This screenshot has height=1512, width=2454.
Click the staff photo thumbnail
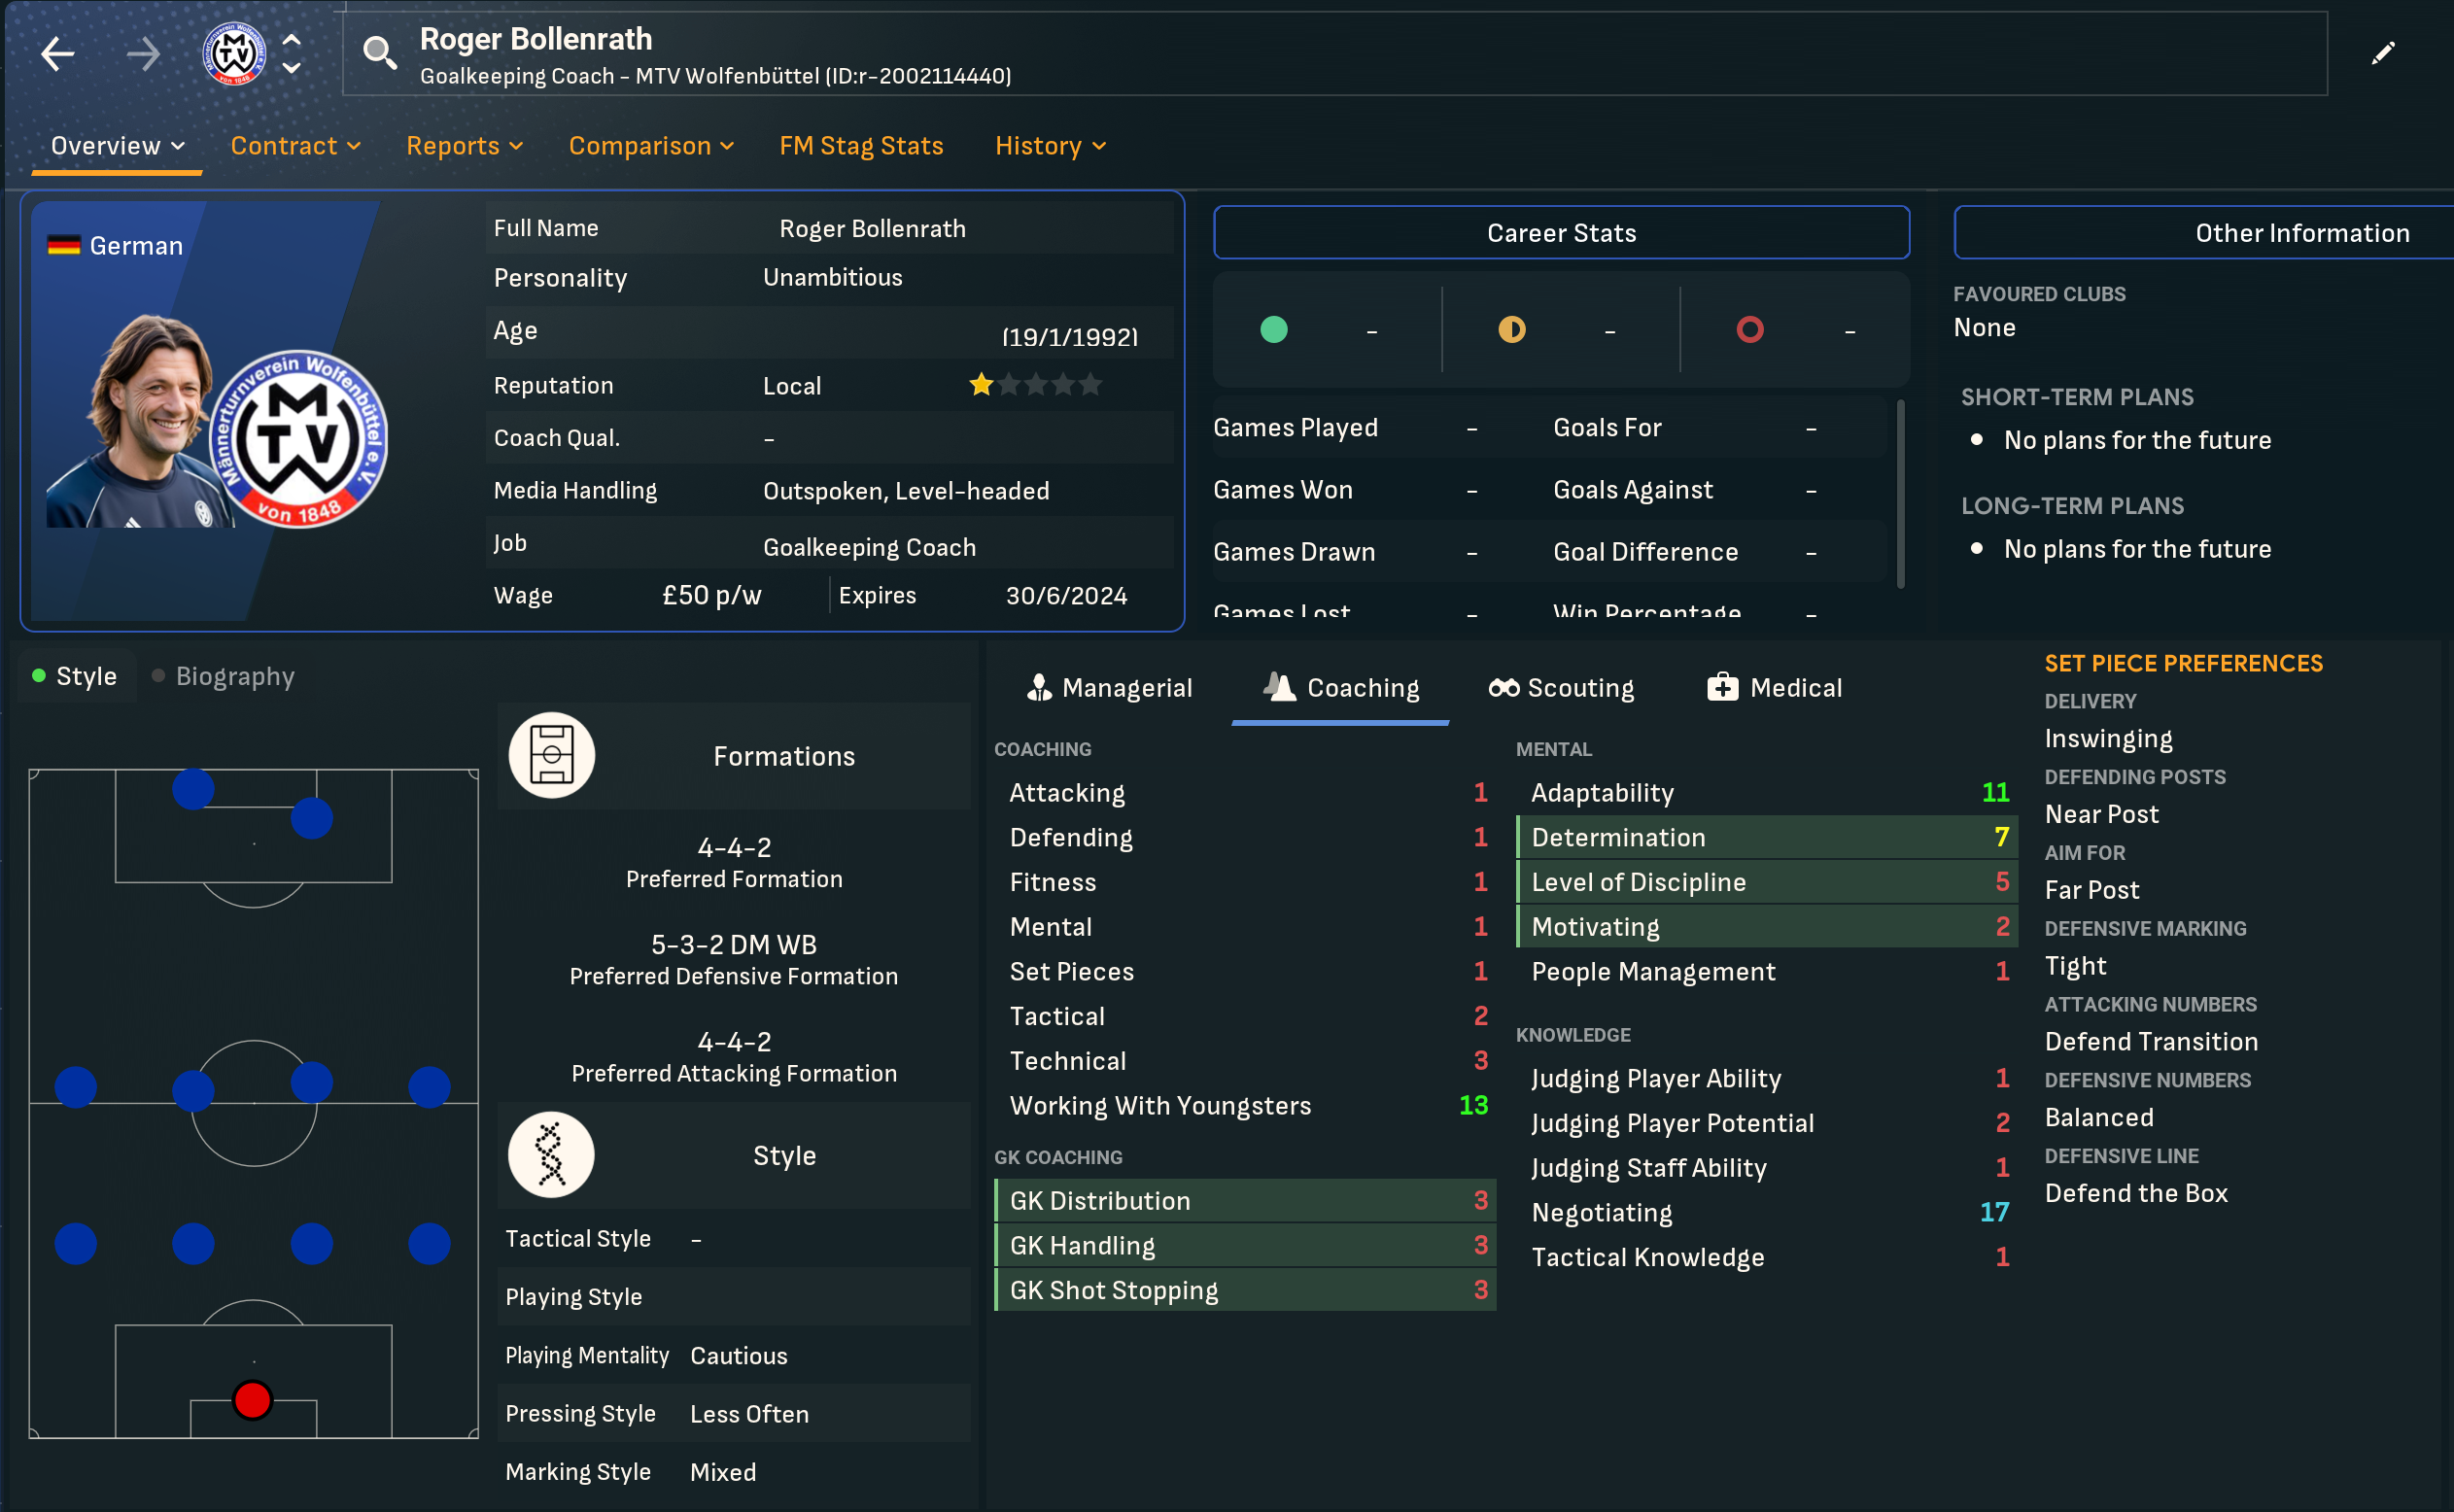click(140, 422)
